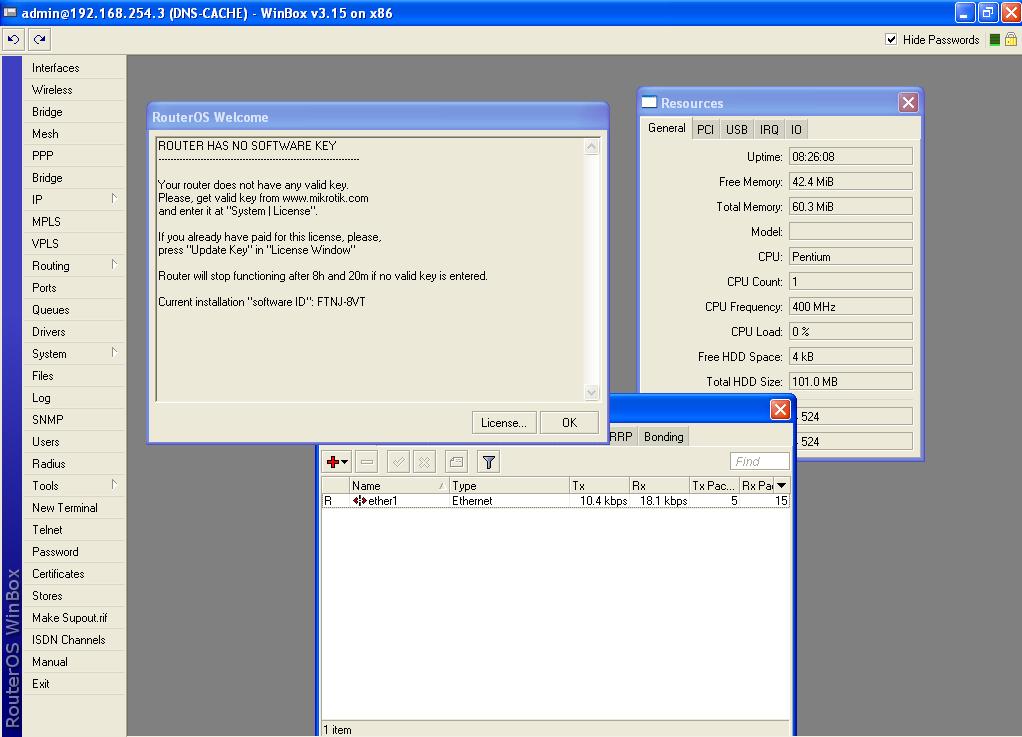Click the Find input field
Image resolution: width=1022 pixels, height=737 pixels.
[x=759, y=461]
